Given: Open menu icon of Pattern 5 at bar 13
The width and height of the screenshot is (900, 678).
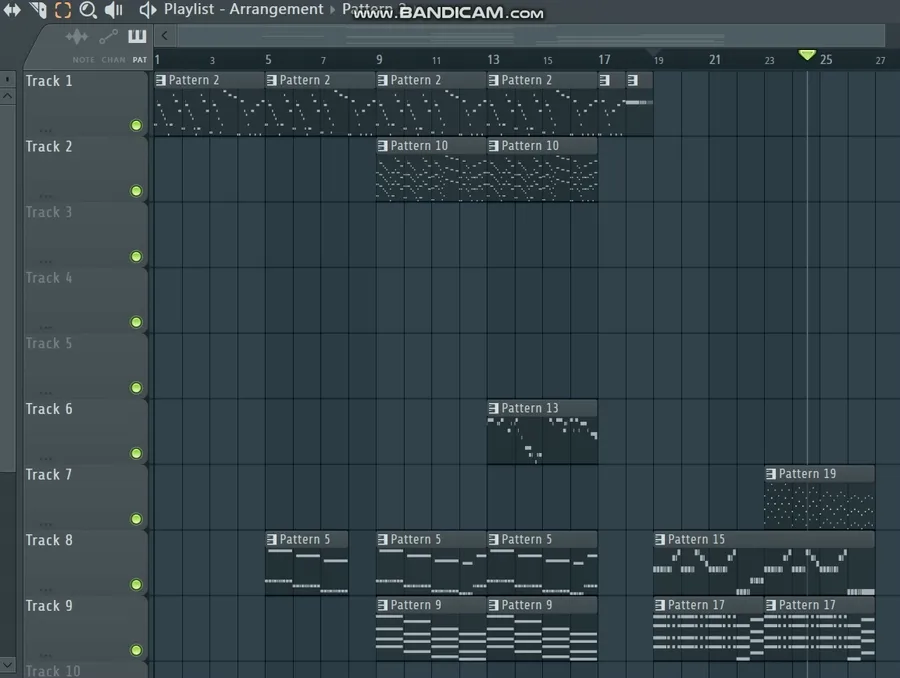Looking at the screenshot, I should [493, 540].
